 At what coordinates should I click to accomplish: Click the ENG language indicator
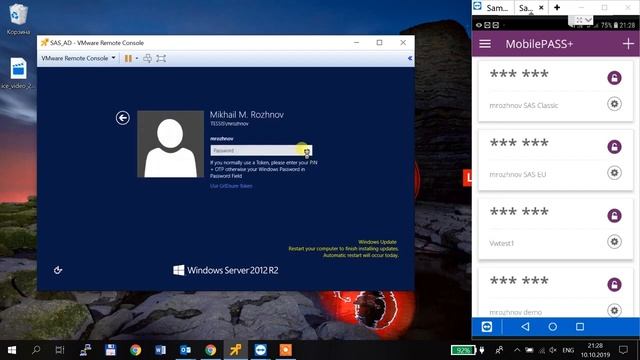pos(568,350)
